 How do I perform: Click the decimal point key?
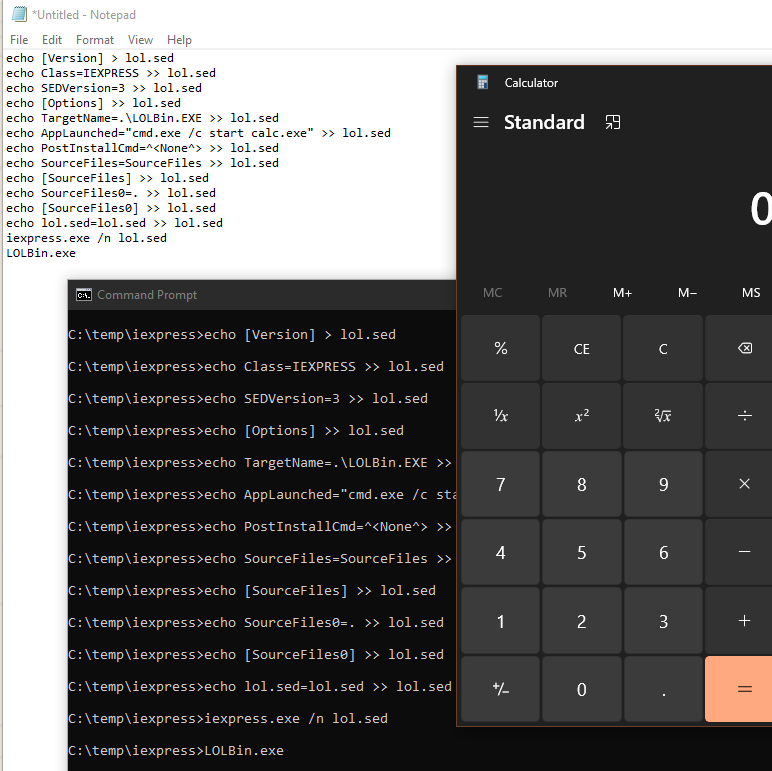pyautogui.click(x=663, y=689)
